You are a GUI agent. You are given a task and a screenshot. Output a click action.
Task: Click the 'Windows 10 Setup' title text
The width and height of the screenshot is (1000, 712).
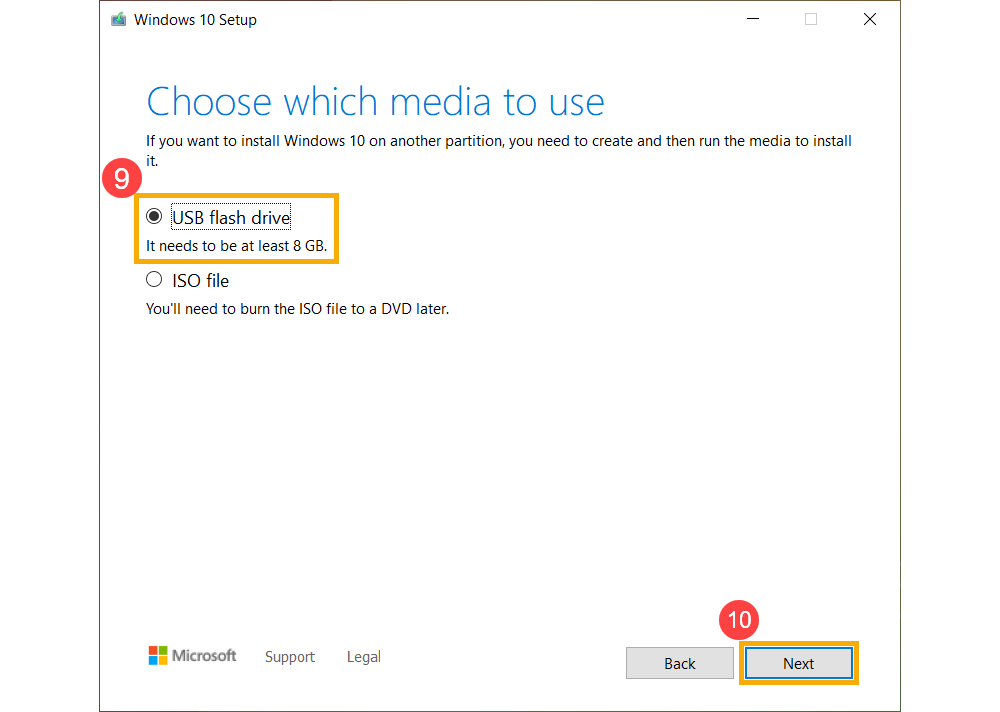[195, 20]
